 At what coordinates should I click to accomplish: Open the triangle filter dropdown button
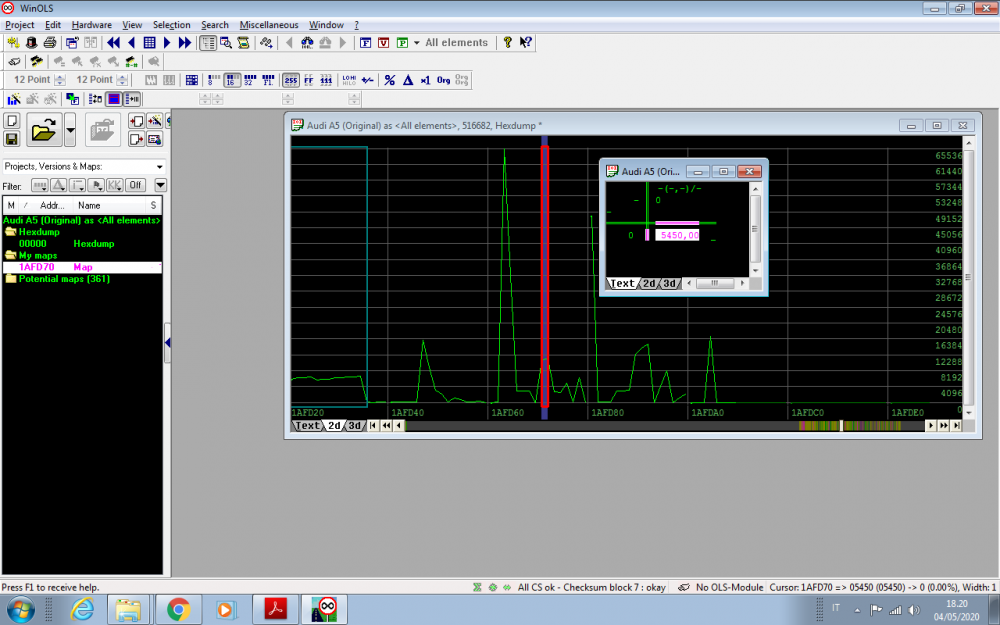tap(59, 185)
